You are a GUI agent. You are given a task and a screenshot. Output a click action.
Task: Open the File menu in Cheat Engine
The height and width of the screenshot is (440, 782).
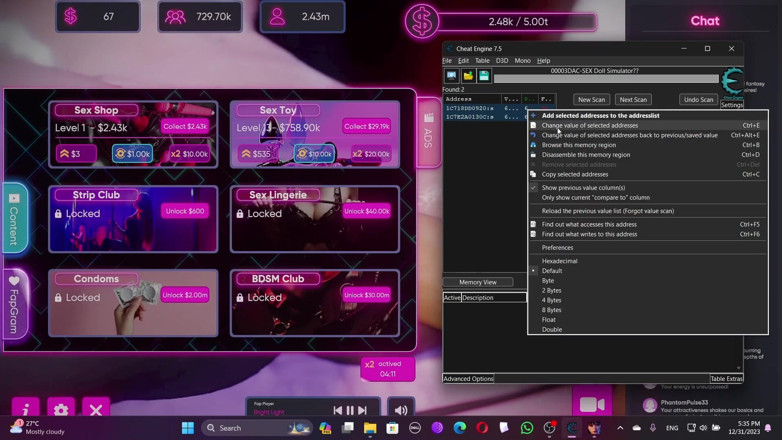(x=447, y=61)
